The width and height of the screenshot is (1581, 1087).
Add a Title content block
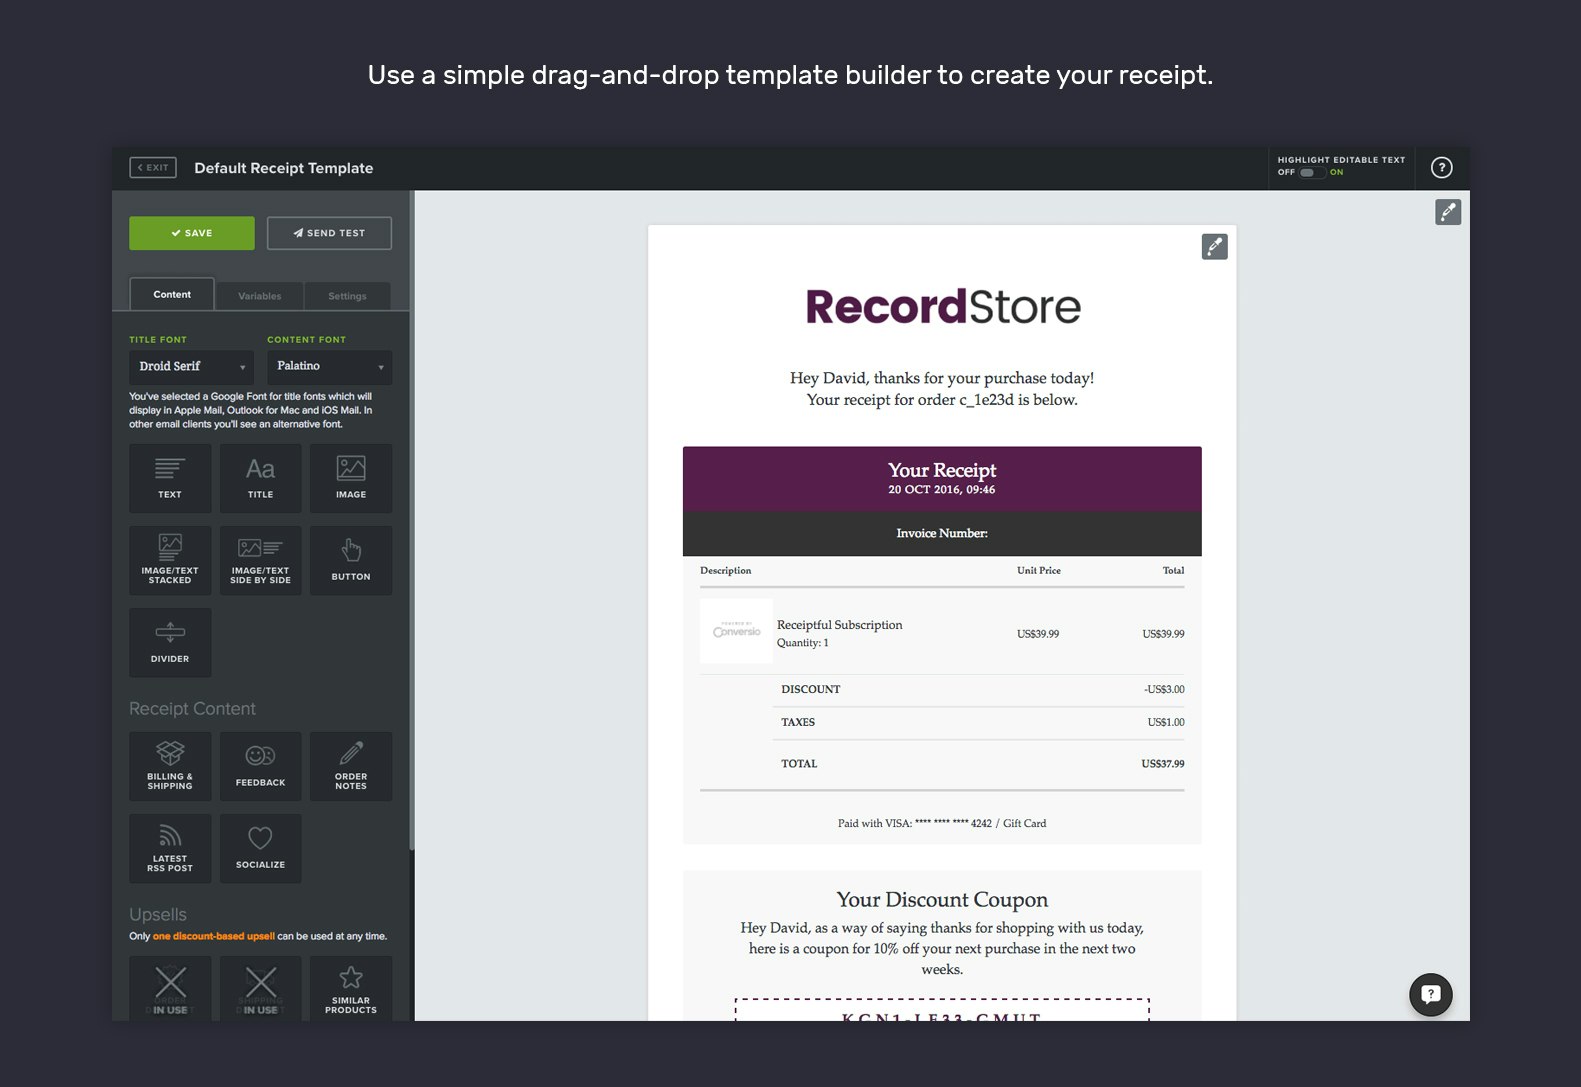(x=260, y=478)
